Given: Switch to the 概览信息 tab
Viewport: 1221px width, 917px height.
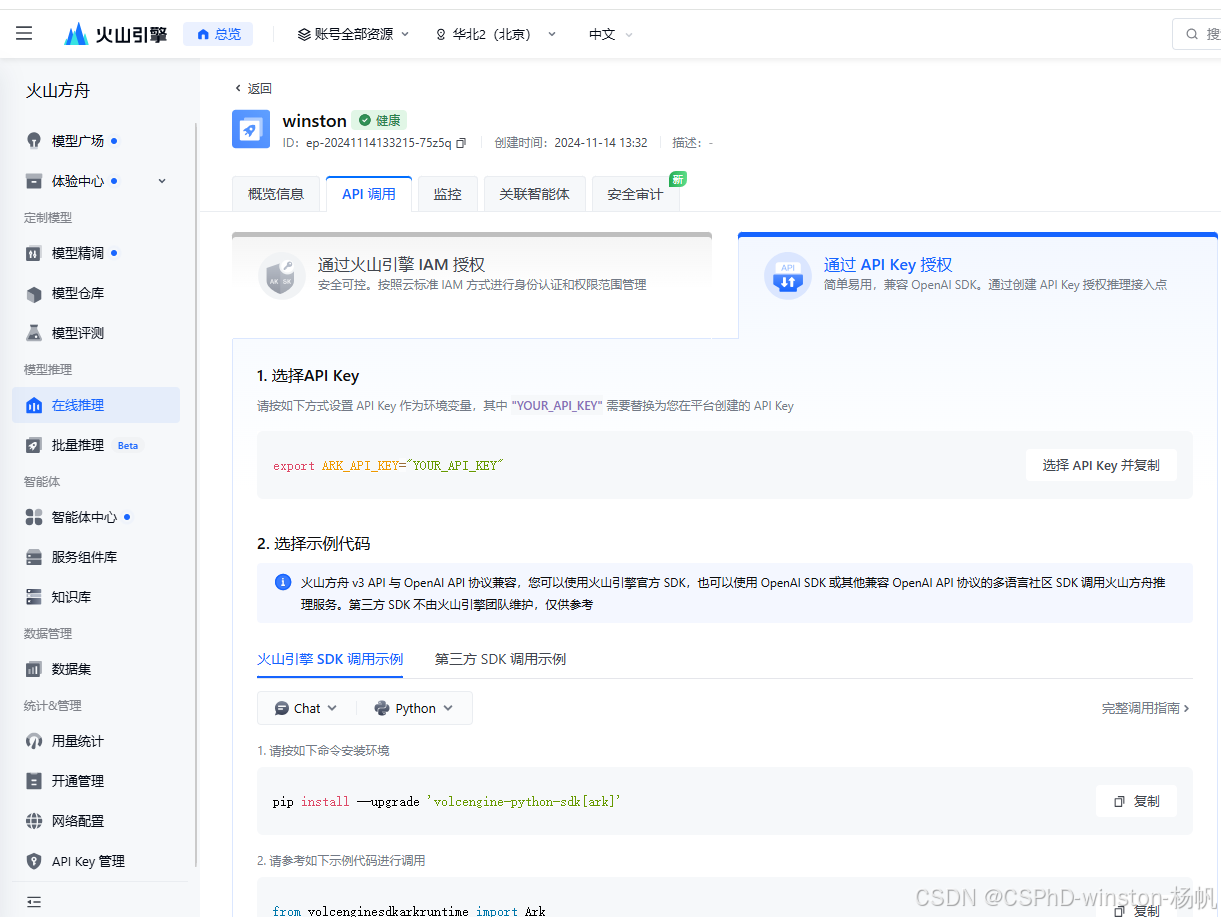Looking at the screenshot, I should tap(276, 194).
